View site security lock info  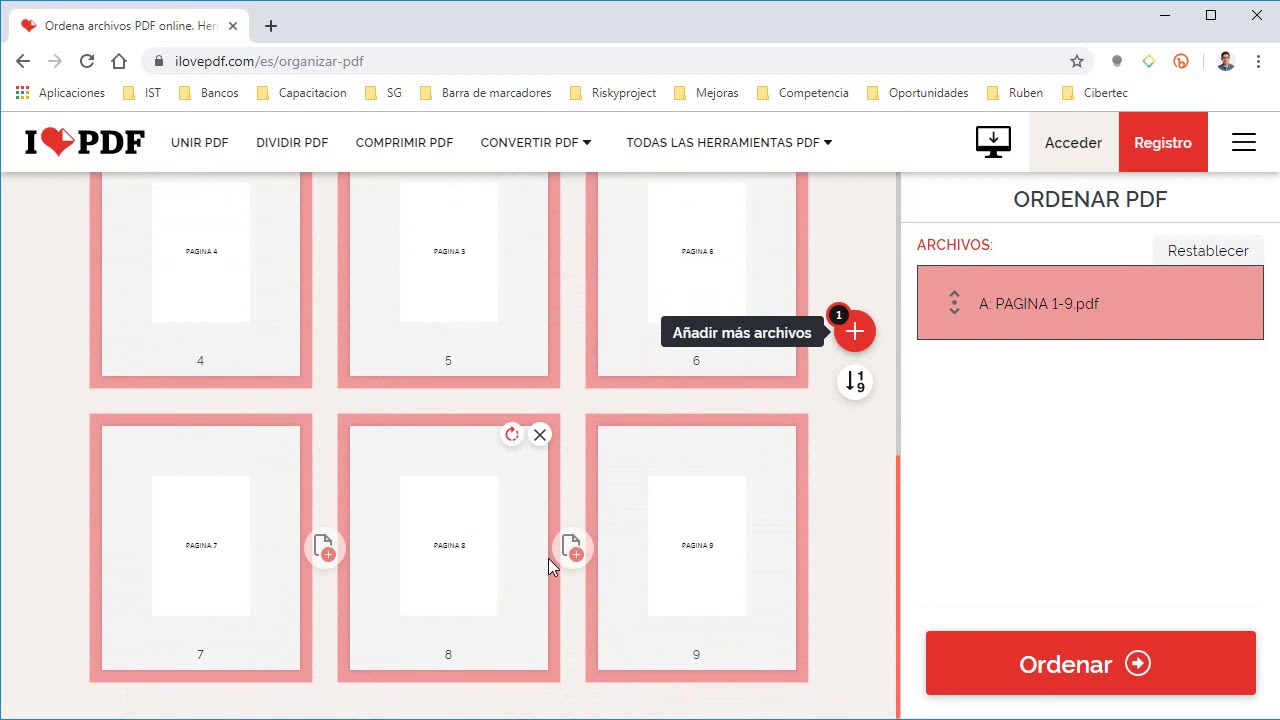click(x=159, y=61)
